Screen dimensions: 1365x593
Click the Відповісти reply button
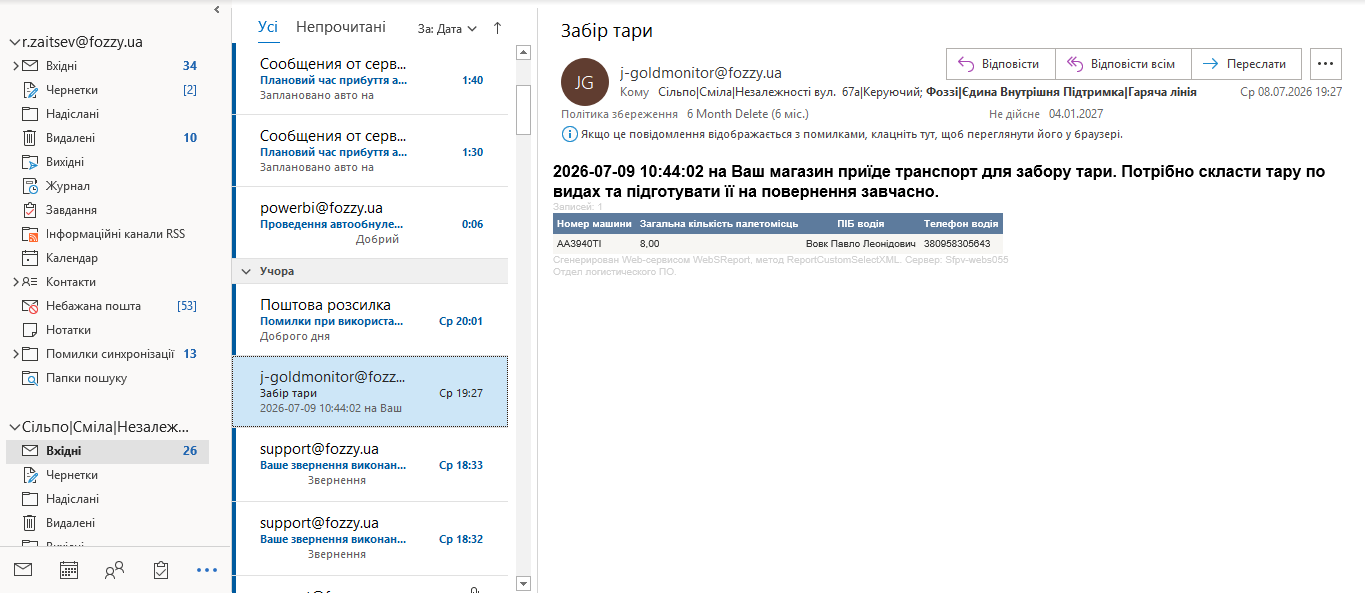pos(1001,64)
